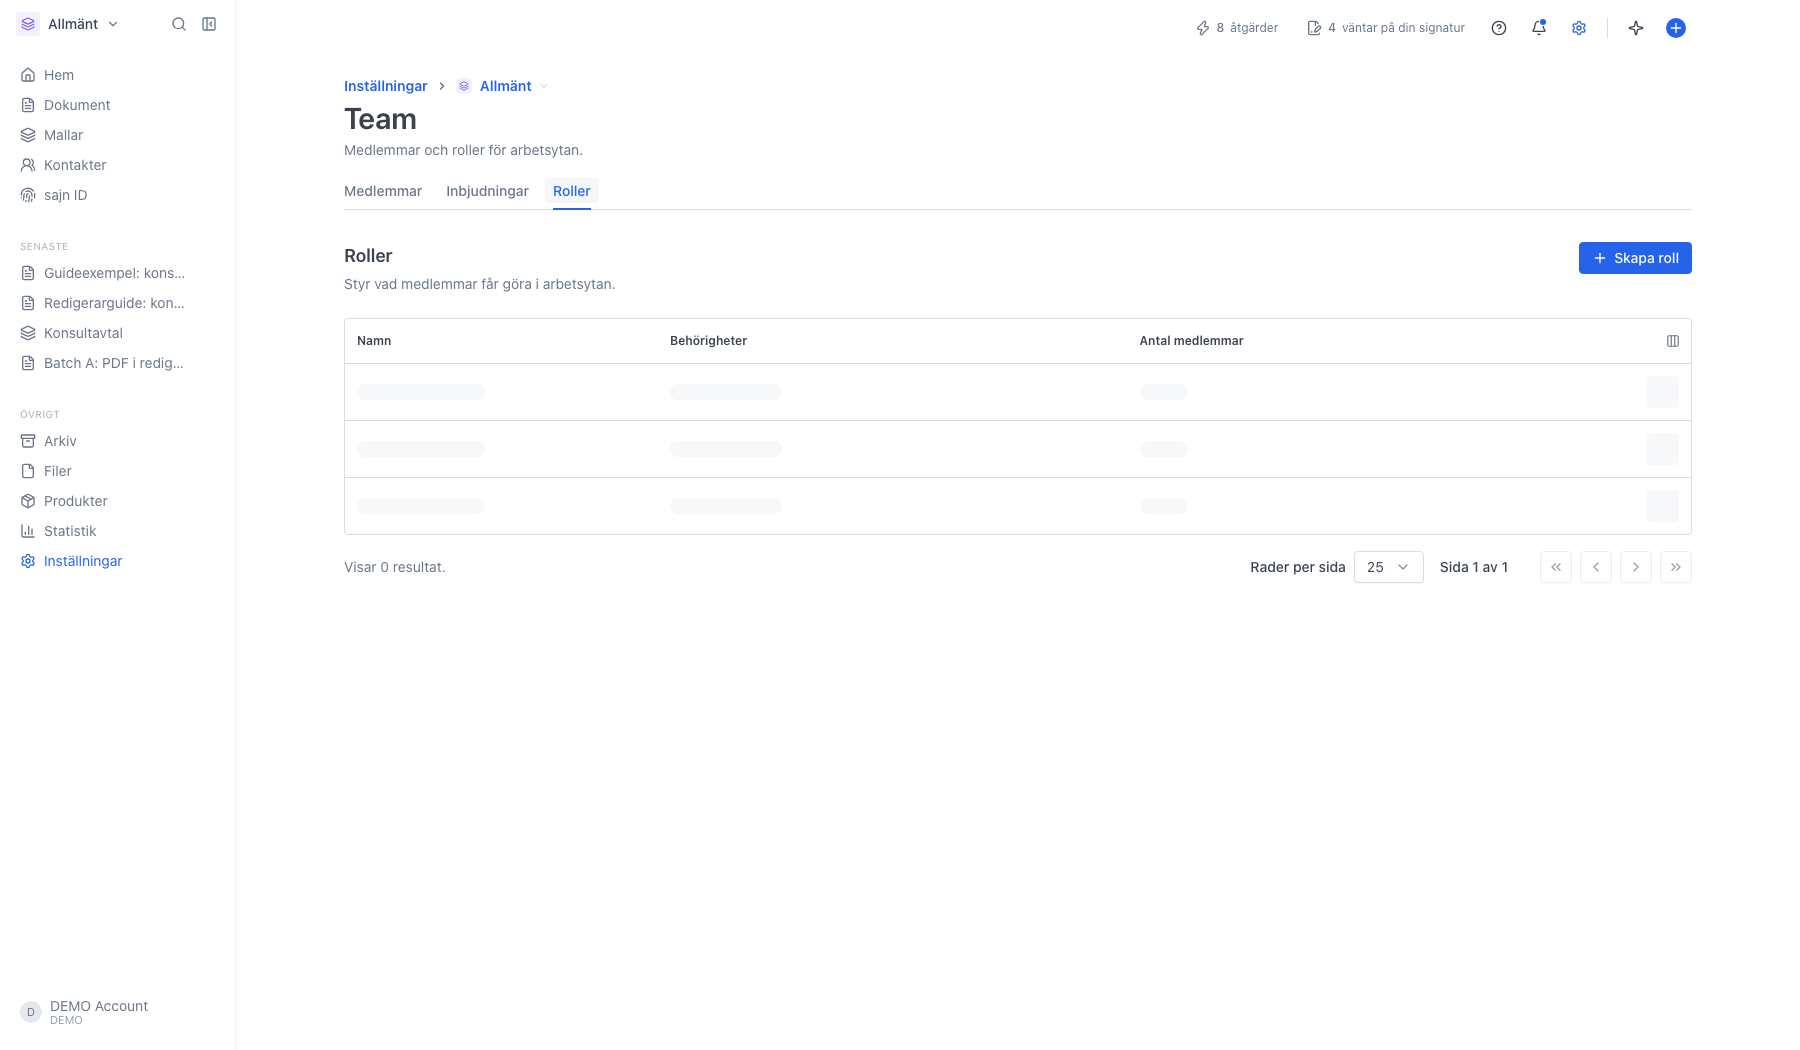
Task: Open 4 väntar på din signatur
Action: tap(1386, 28)
